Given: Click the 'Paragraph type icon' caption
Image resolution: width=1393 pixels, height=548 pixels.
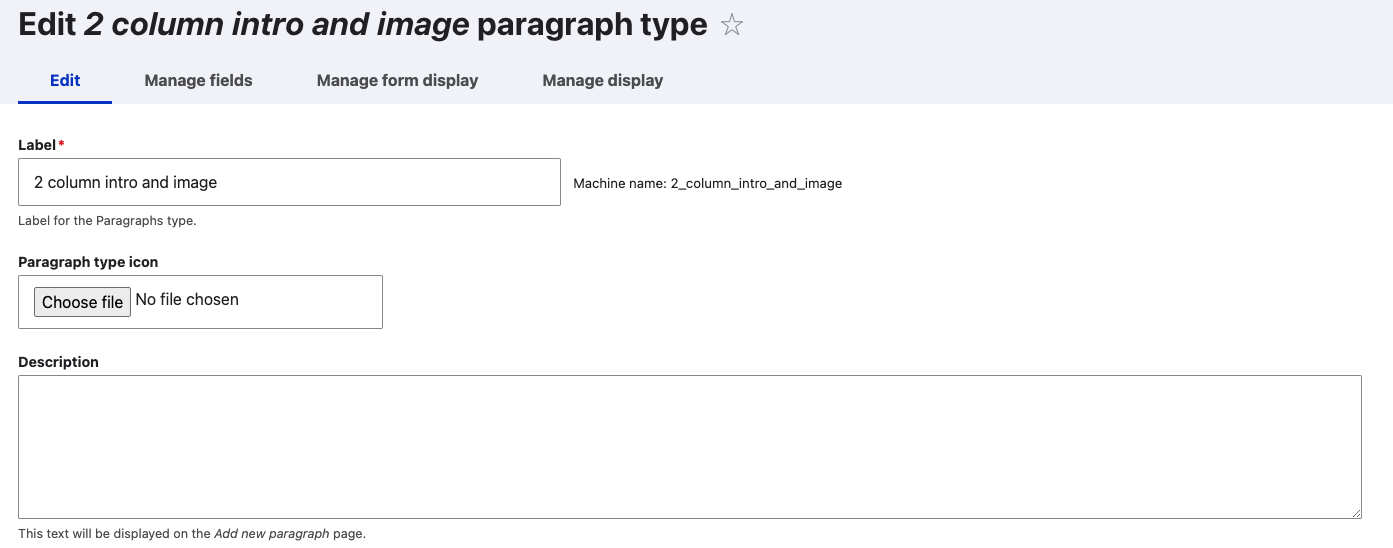Looking at the screenshot, I should coord(88,262).
